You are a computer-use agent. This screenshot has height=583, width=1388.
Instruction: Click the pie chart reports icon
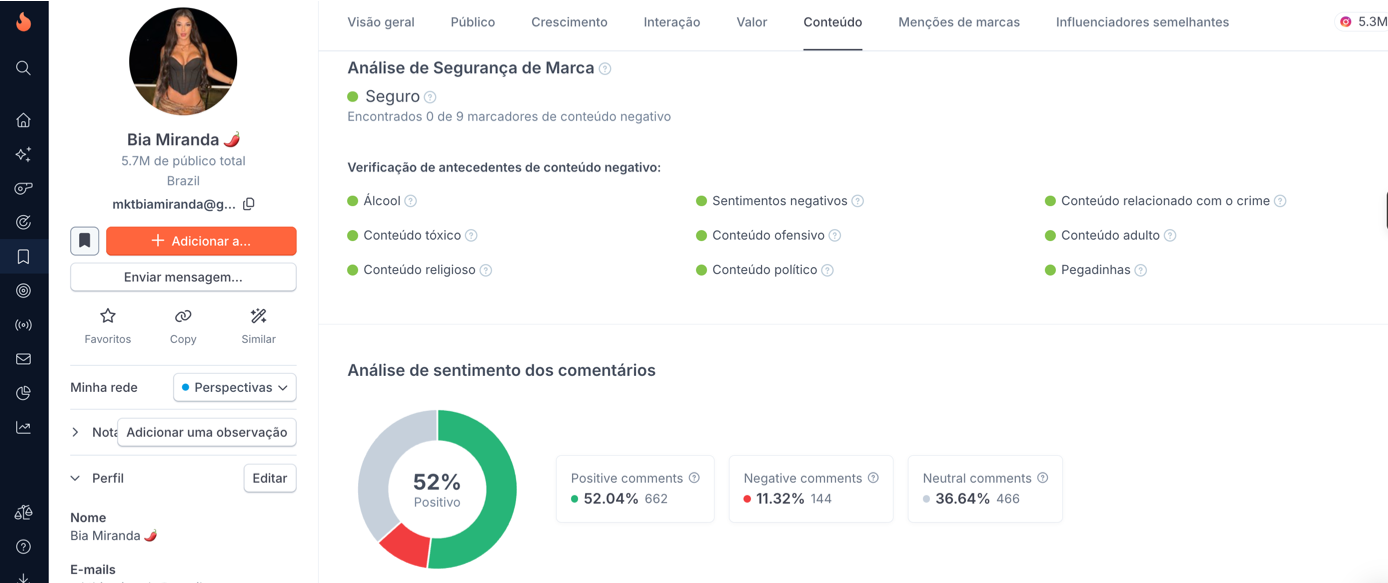(x=23, y=393)
